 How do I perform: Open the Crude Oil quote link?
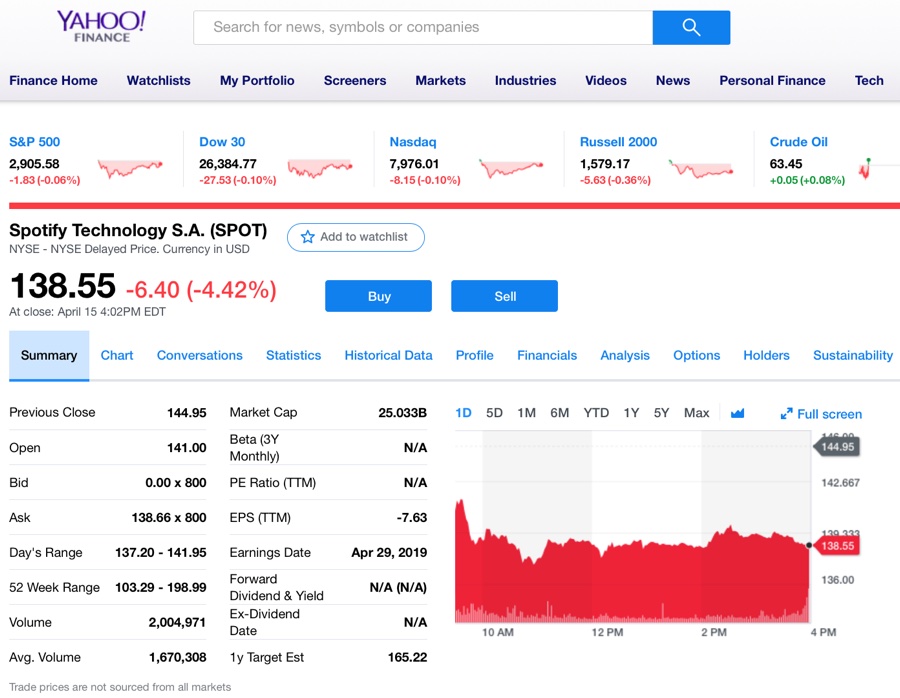pyautogui.click(x=798, y=142)
